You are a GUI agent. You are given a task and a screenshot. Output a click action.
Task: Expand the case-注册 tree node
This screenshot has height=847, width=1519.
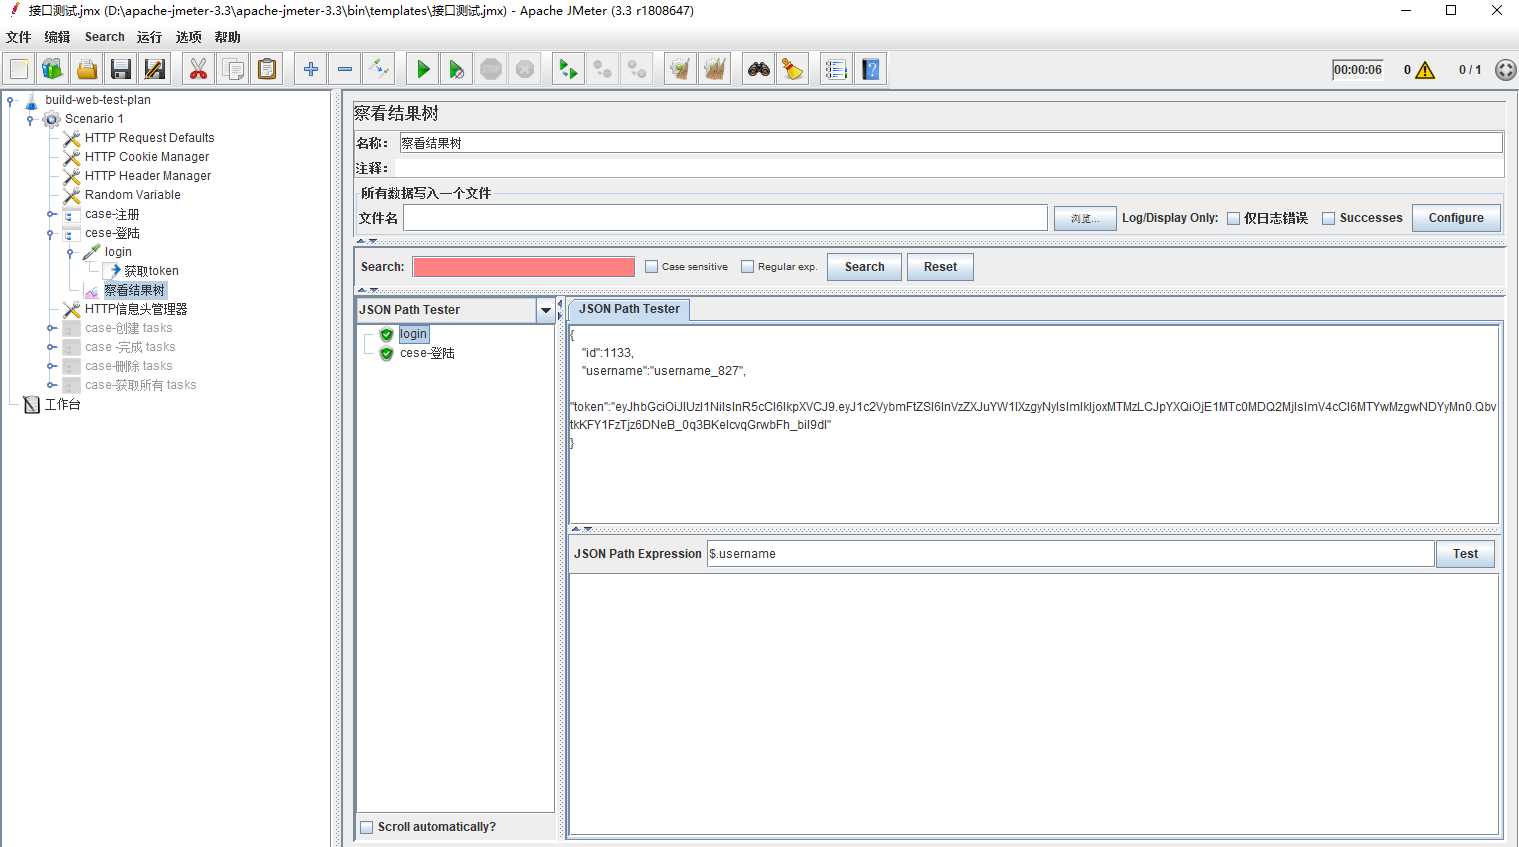coord(50,214)
